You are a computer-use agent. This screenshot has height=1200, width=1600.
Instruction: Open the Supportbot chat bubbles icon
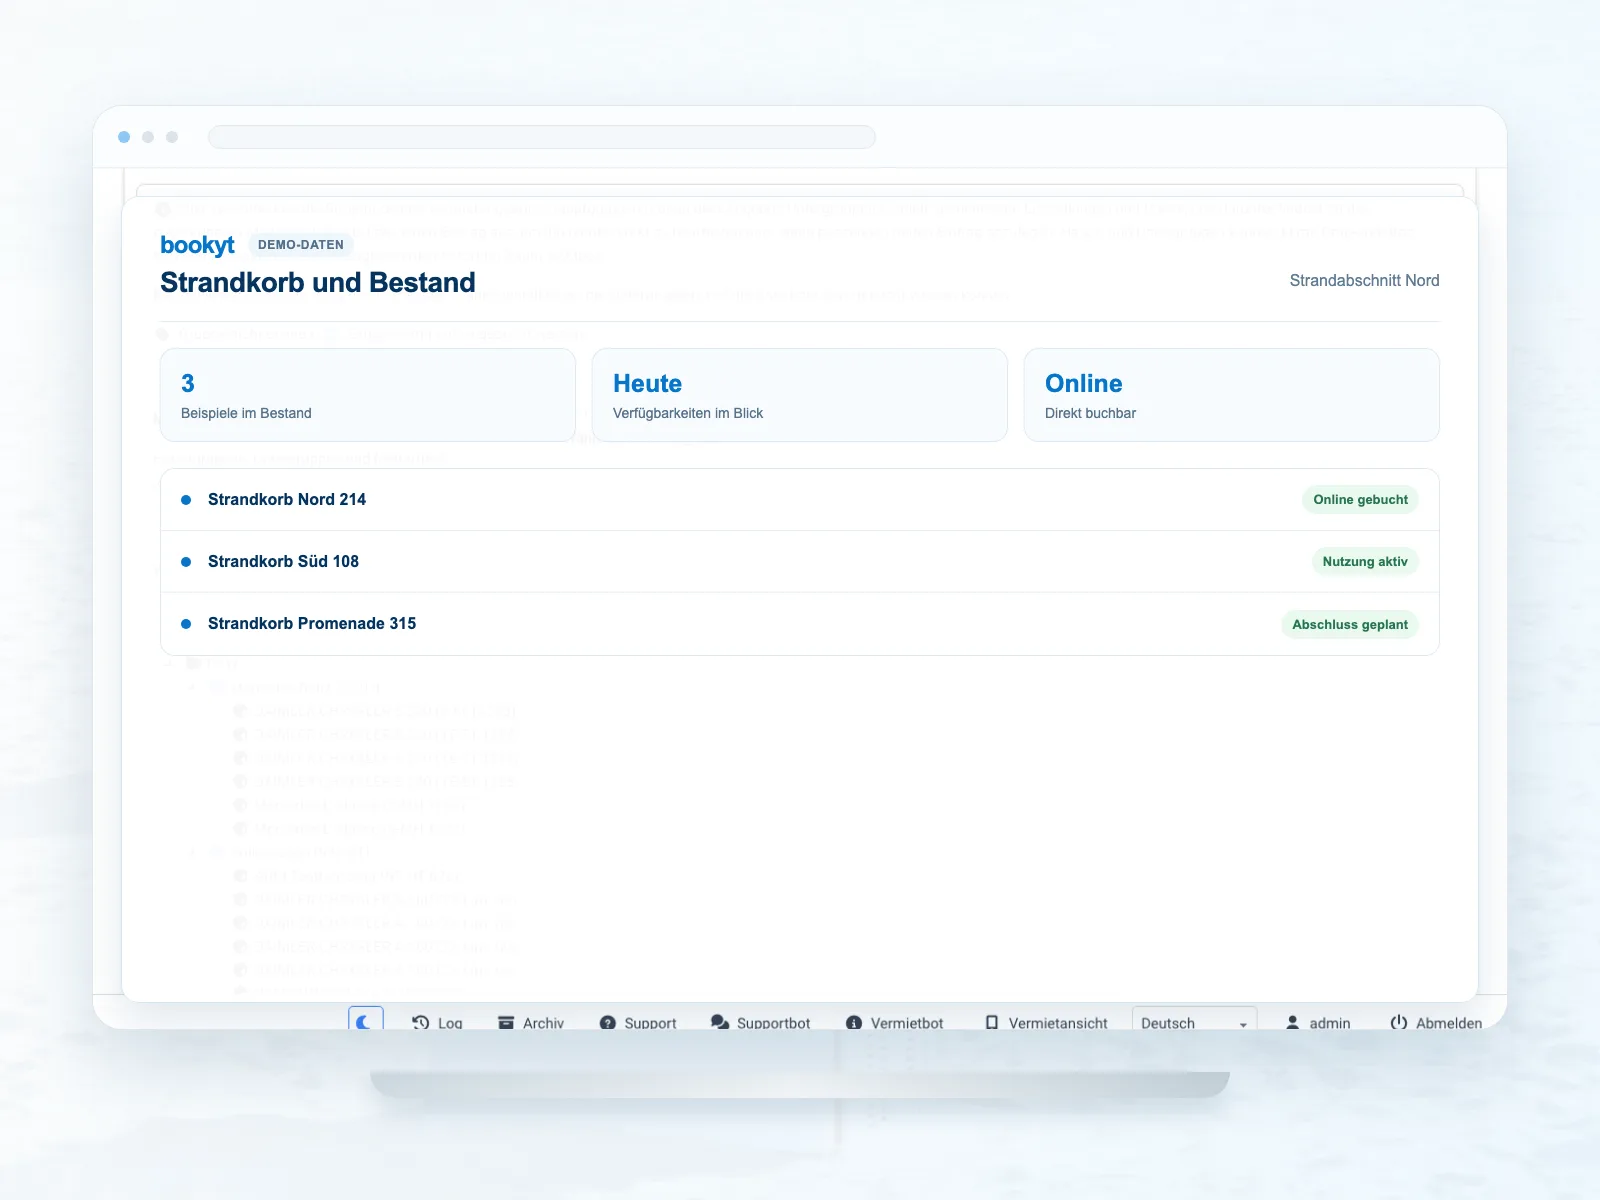720,1022
